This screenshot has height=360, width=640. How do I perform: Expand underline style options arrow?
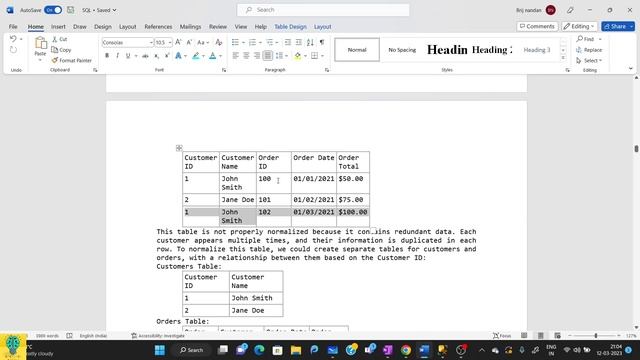click(x=136, y=56)
